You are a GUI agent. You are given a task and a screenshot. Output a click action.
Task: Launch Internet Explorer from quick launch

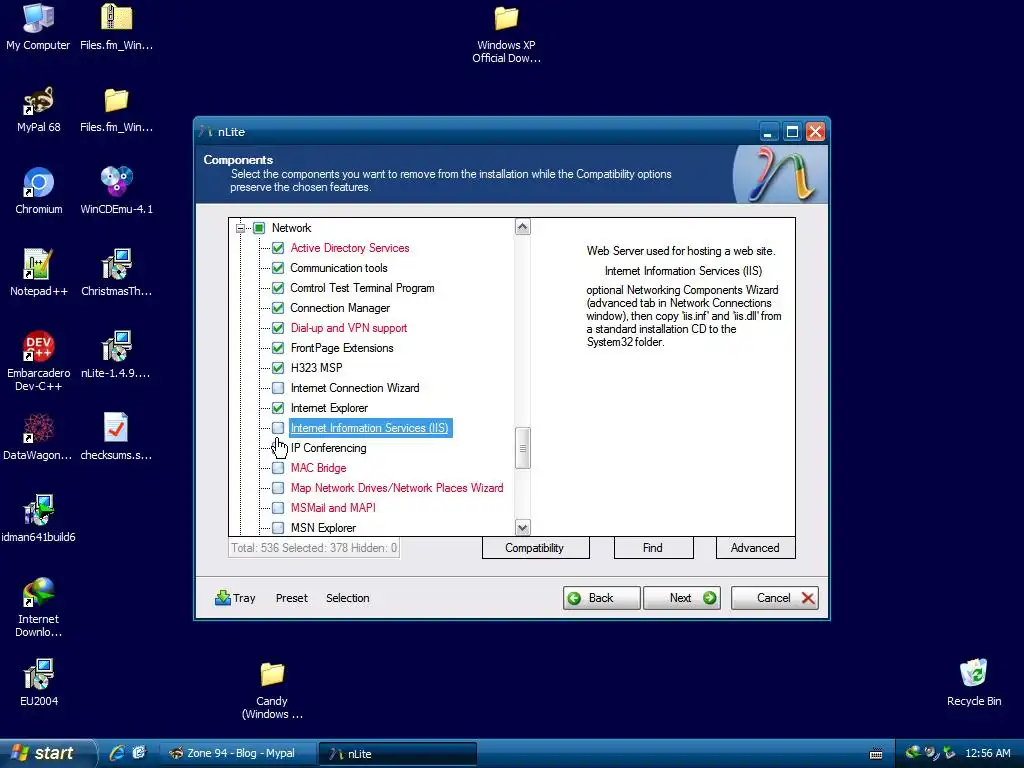pyautogui.click(x=117, y=753)
